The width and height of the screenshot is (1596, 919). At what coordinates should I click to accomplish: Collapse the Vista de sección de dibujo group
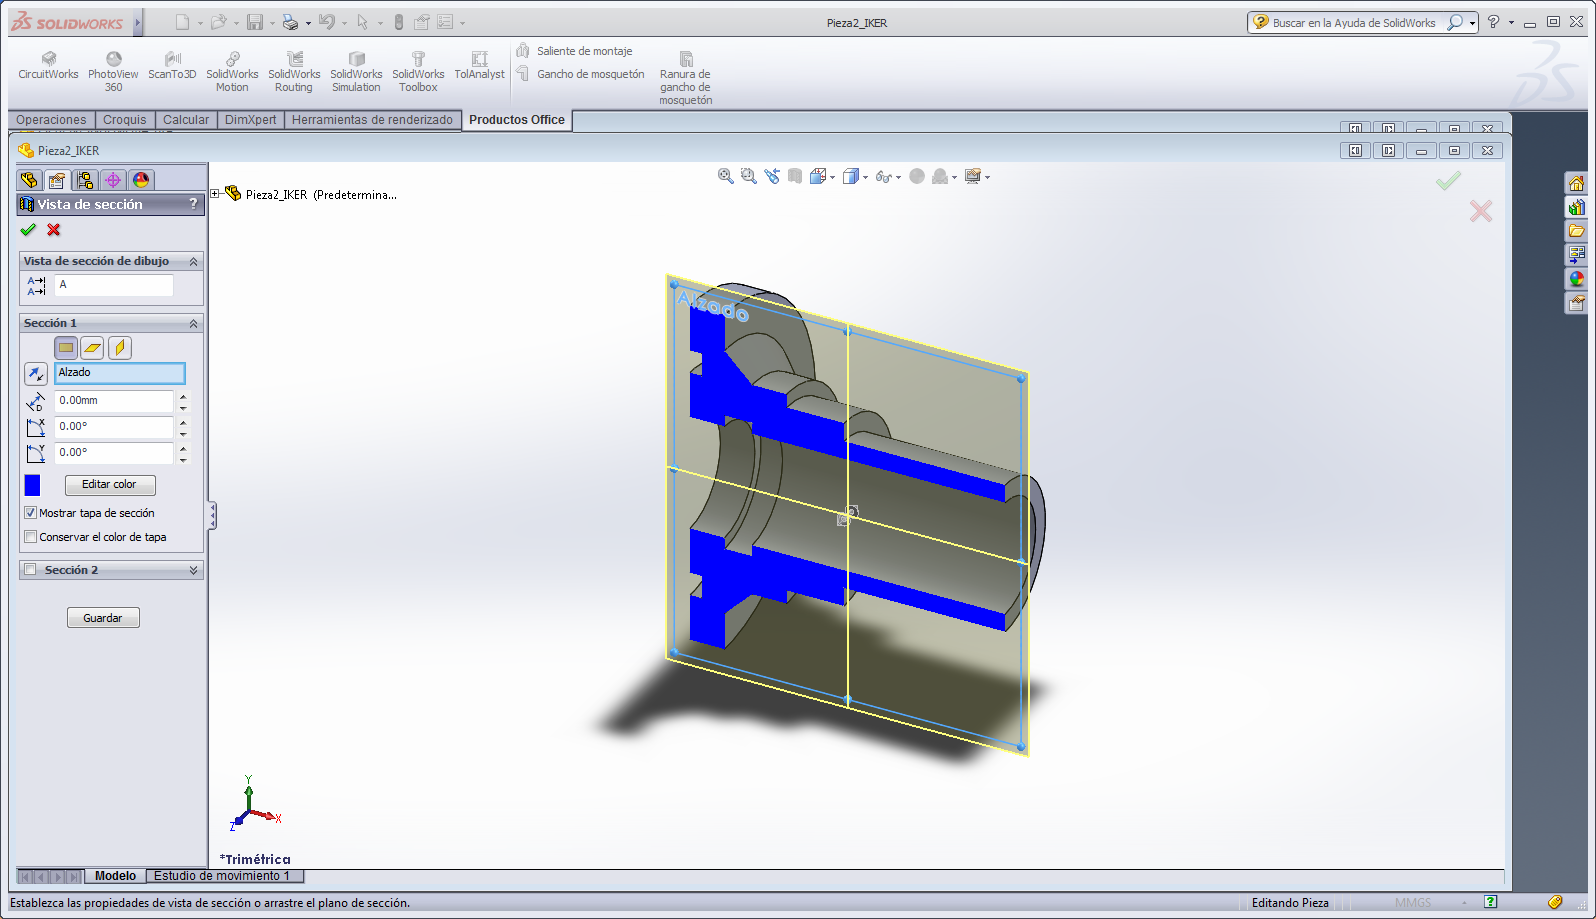(x=193, y=261)
